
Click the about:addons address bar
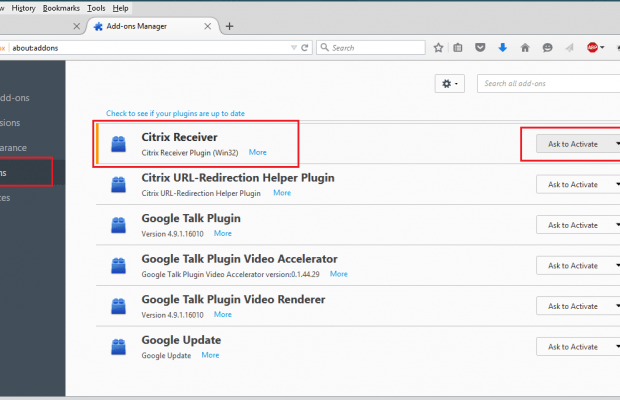click(x=150, y=48)
